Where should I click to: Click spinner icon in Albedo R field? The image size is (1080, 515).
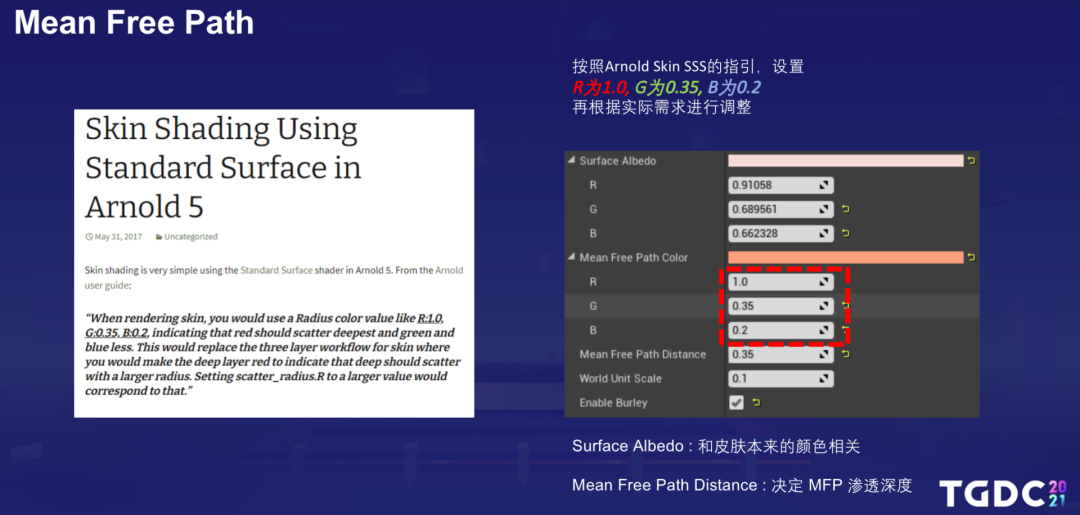click(x=823, y=185)
